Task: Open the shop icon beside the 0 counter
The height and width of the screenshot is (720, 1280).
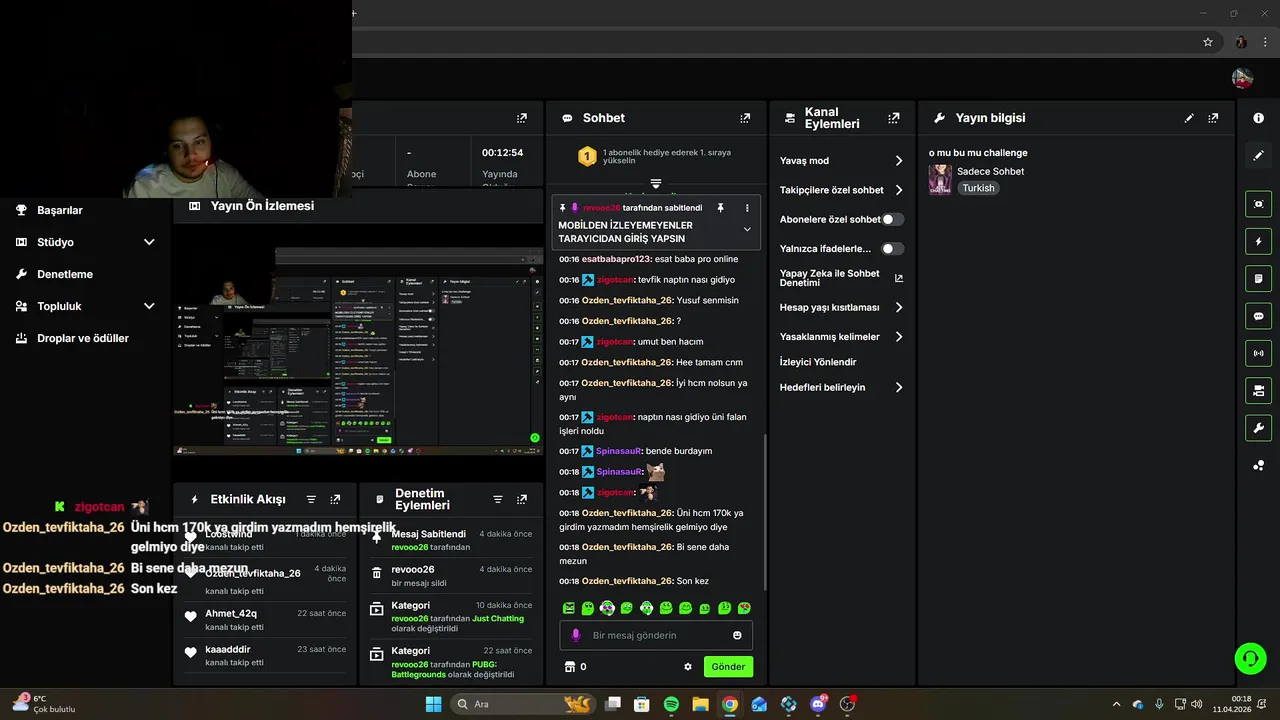Action: pos(570,667)
